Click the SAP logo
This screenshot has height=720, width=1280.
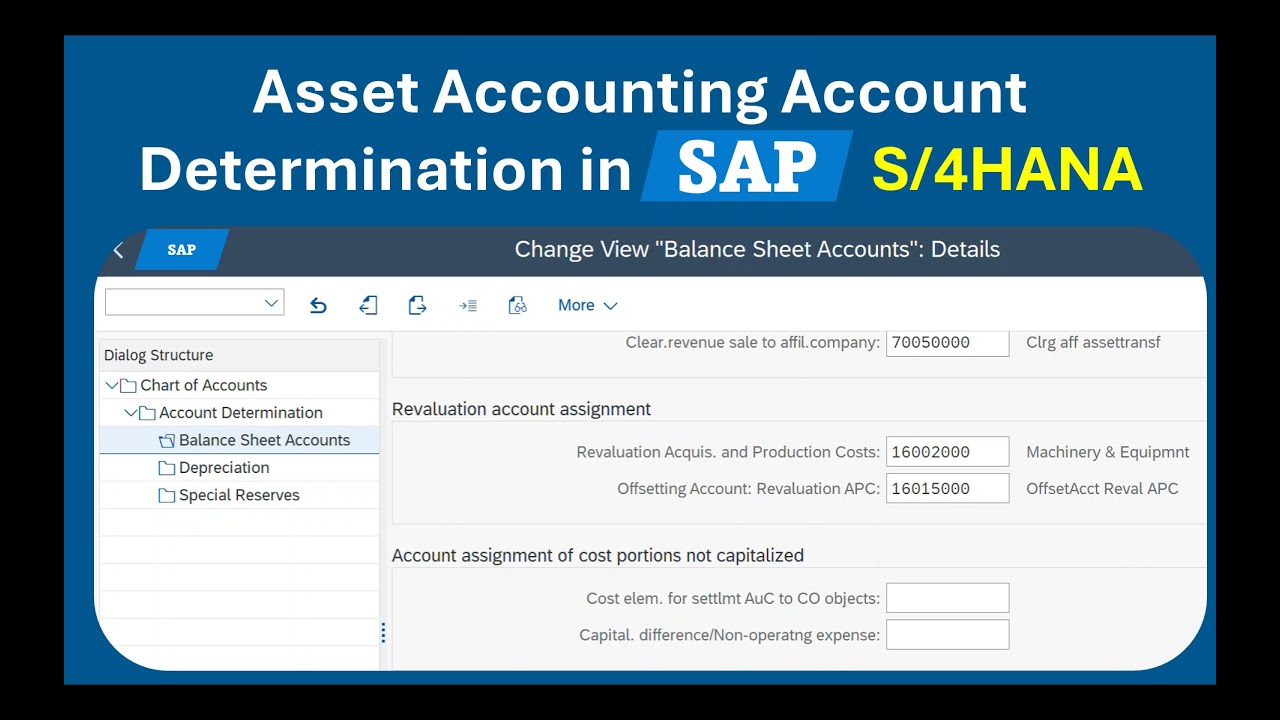pyautogui.click(x=181, y=250)
